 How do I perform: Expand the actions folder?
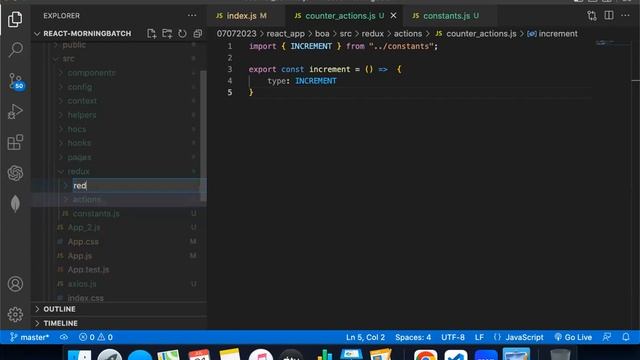point(87,199)
